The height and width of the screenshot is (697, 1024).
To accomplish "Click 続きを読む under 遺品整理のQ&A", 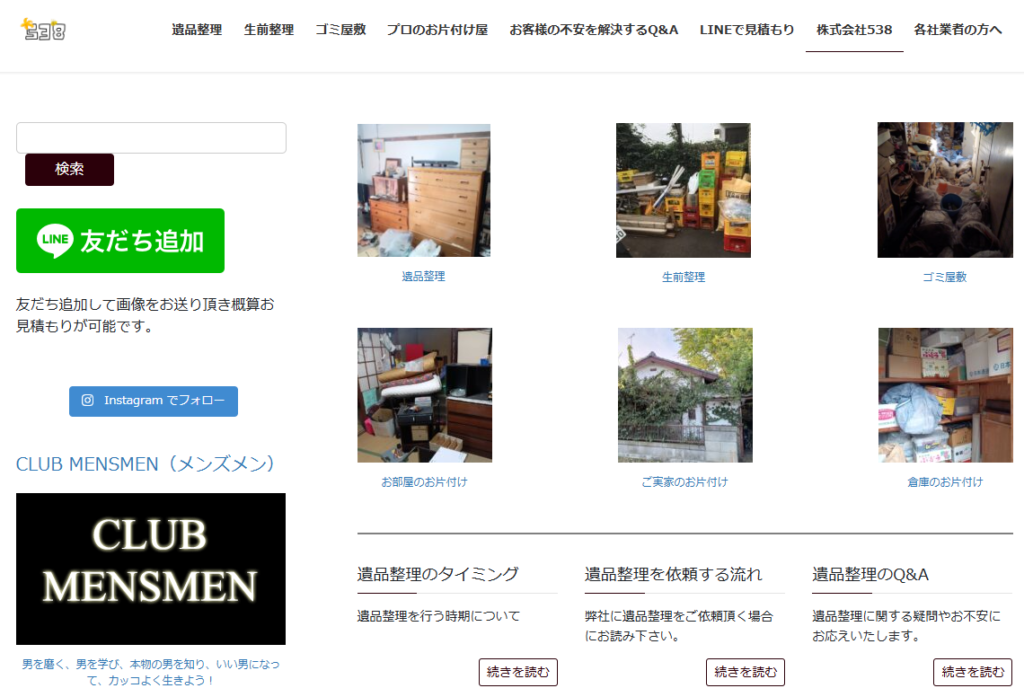I will point(972,672).
